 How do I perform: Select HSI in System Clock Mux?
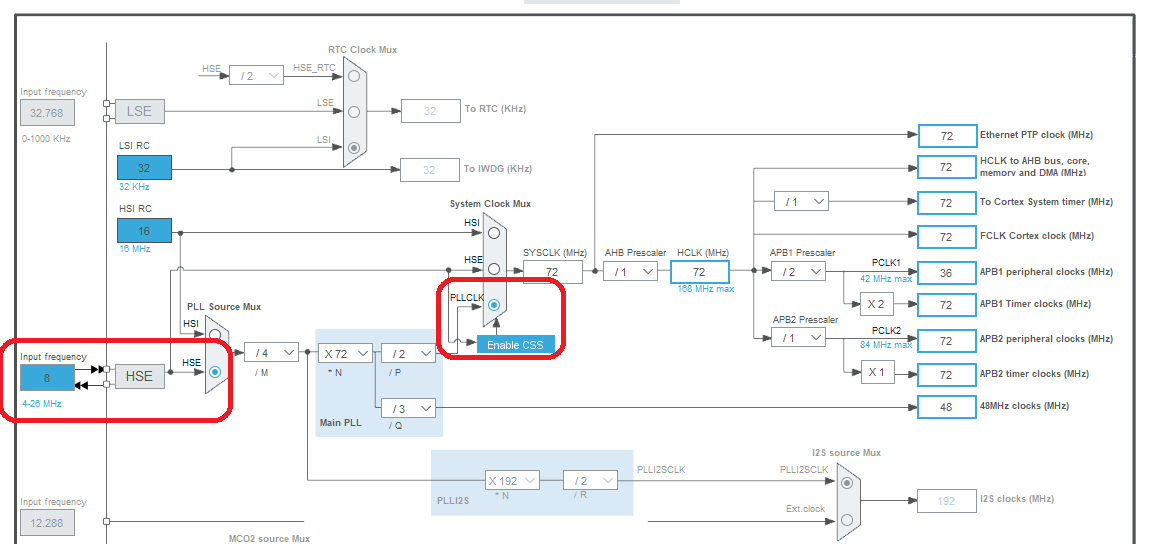tap(494, 232)
